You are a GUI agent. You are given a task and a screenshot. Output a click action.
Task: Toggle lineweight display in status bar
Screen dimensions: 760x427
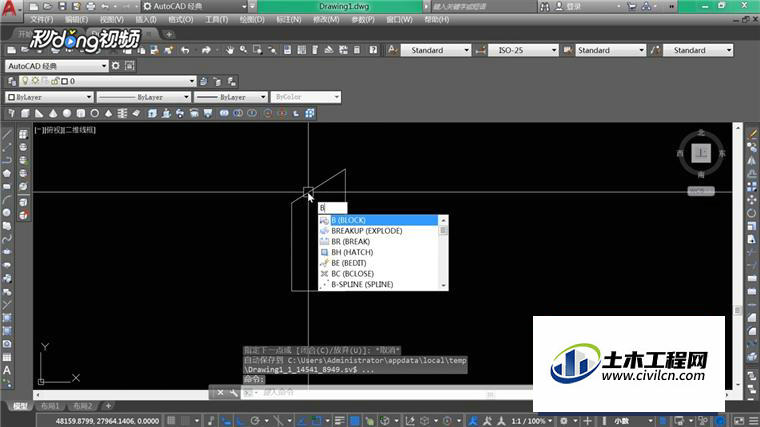[x=339, y=421]
